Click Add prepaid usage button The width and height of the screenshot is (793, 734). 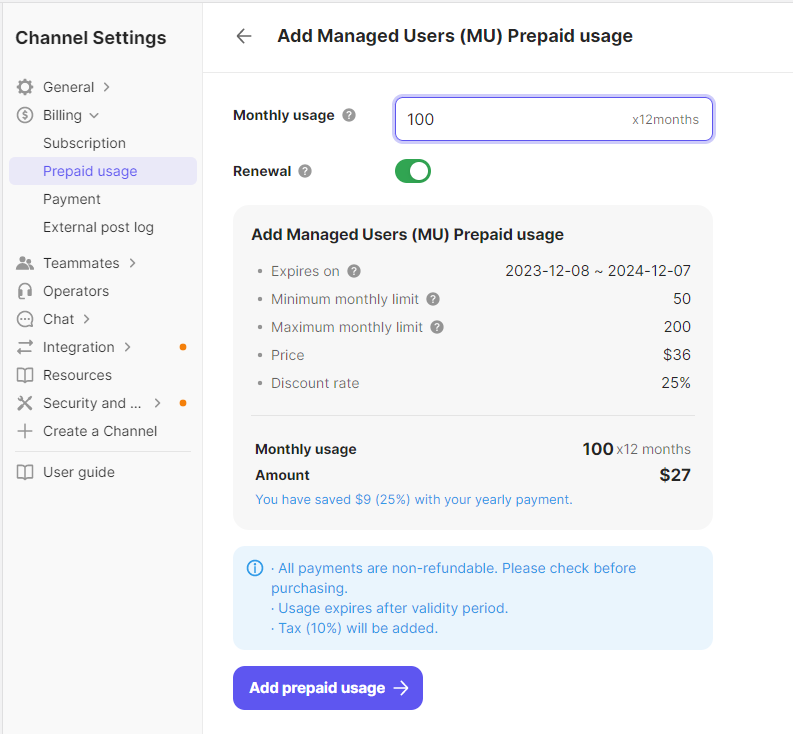pos(328,688)
